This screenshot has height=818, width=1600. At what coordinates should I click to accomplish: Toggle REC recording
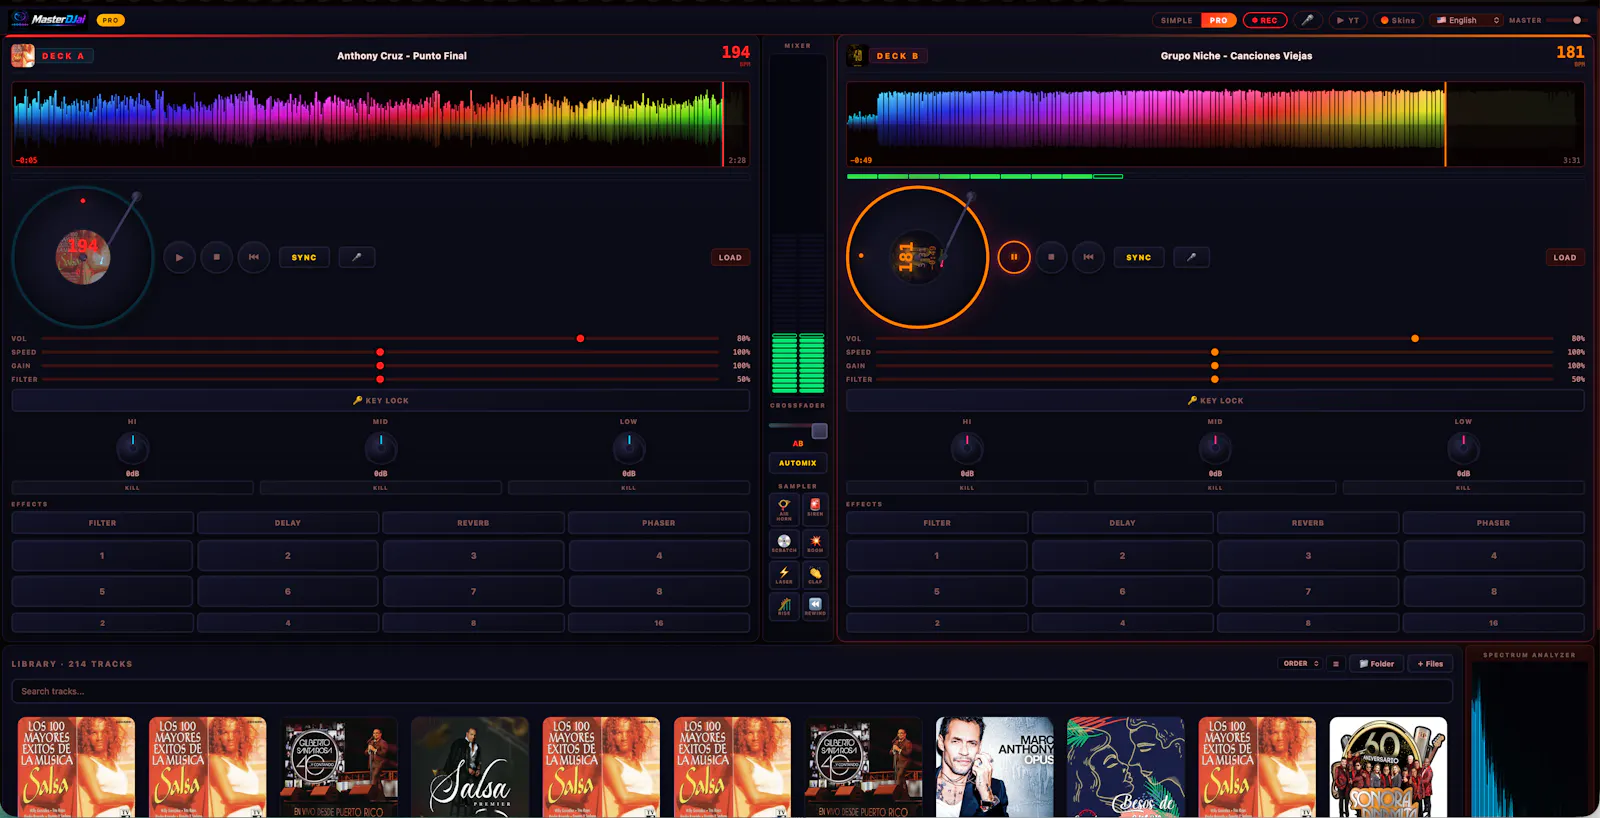coord(1265,20)
